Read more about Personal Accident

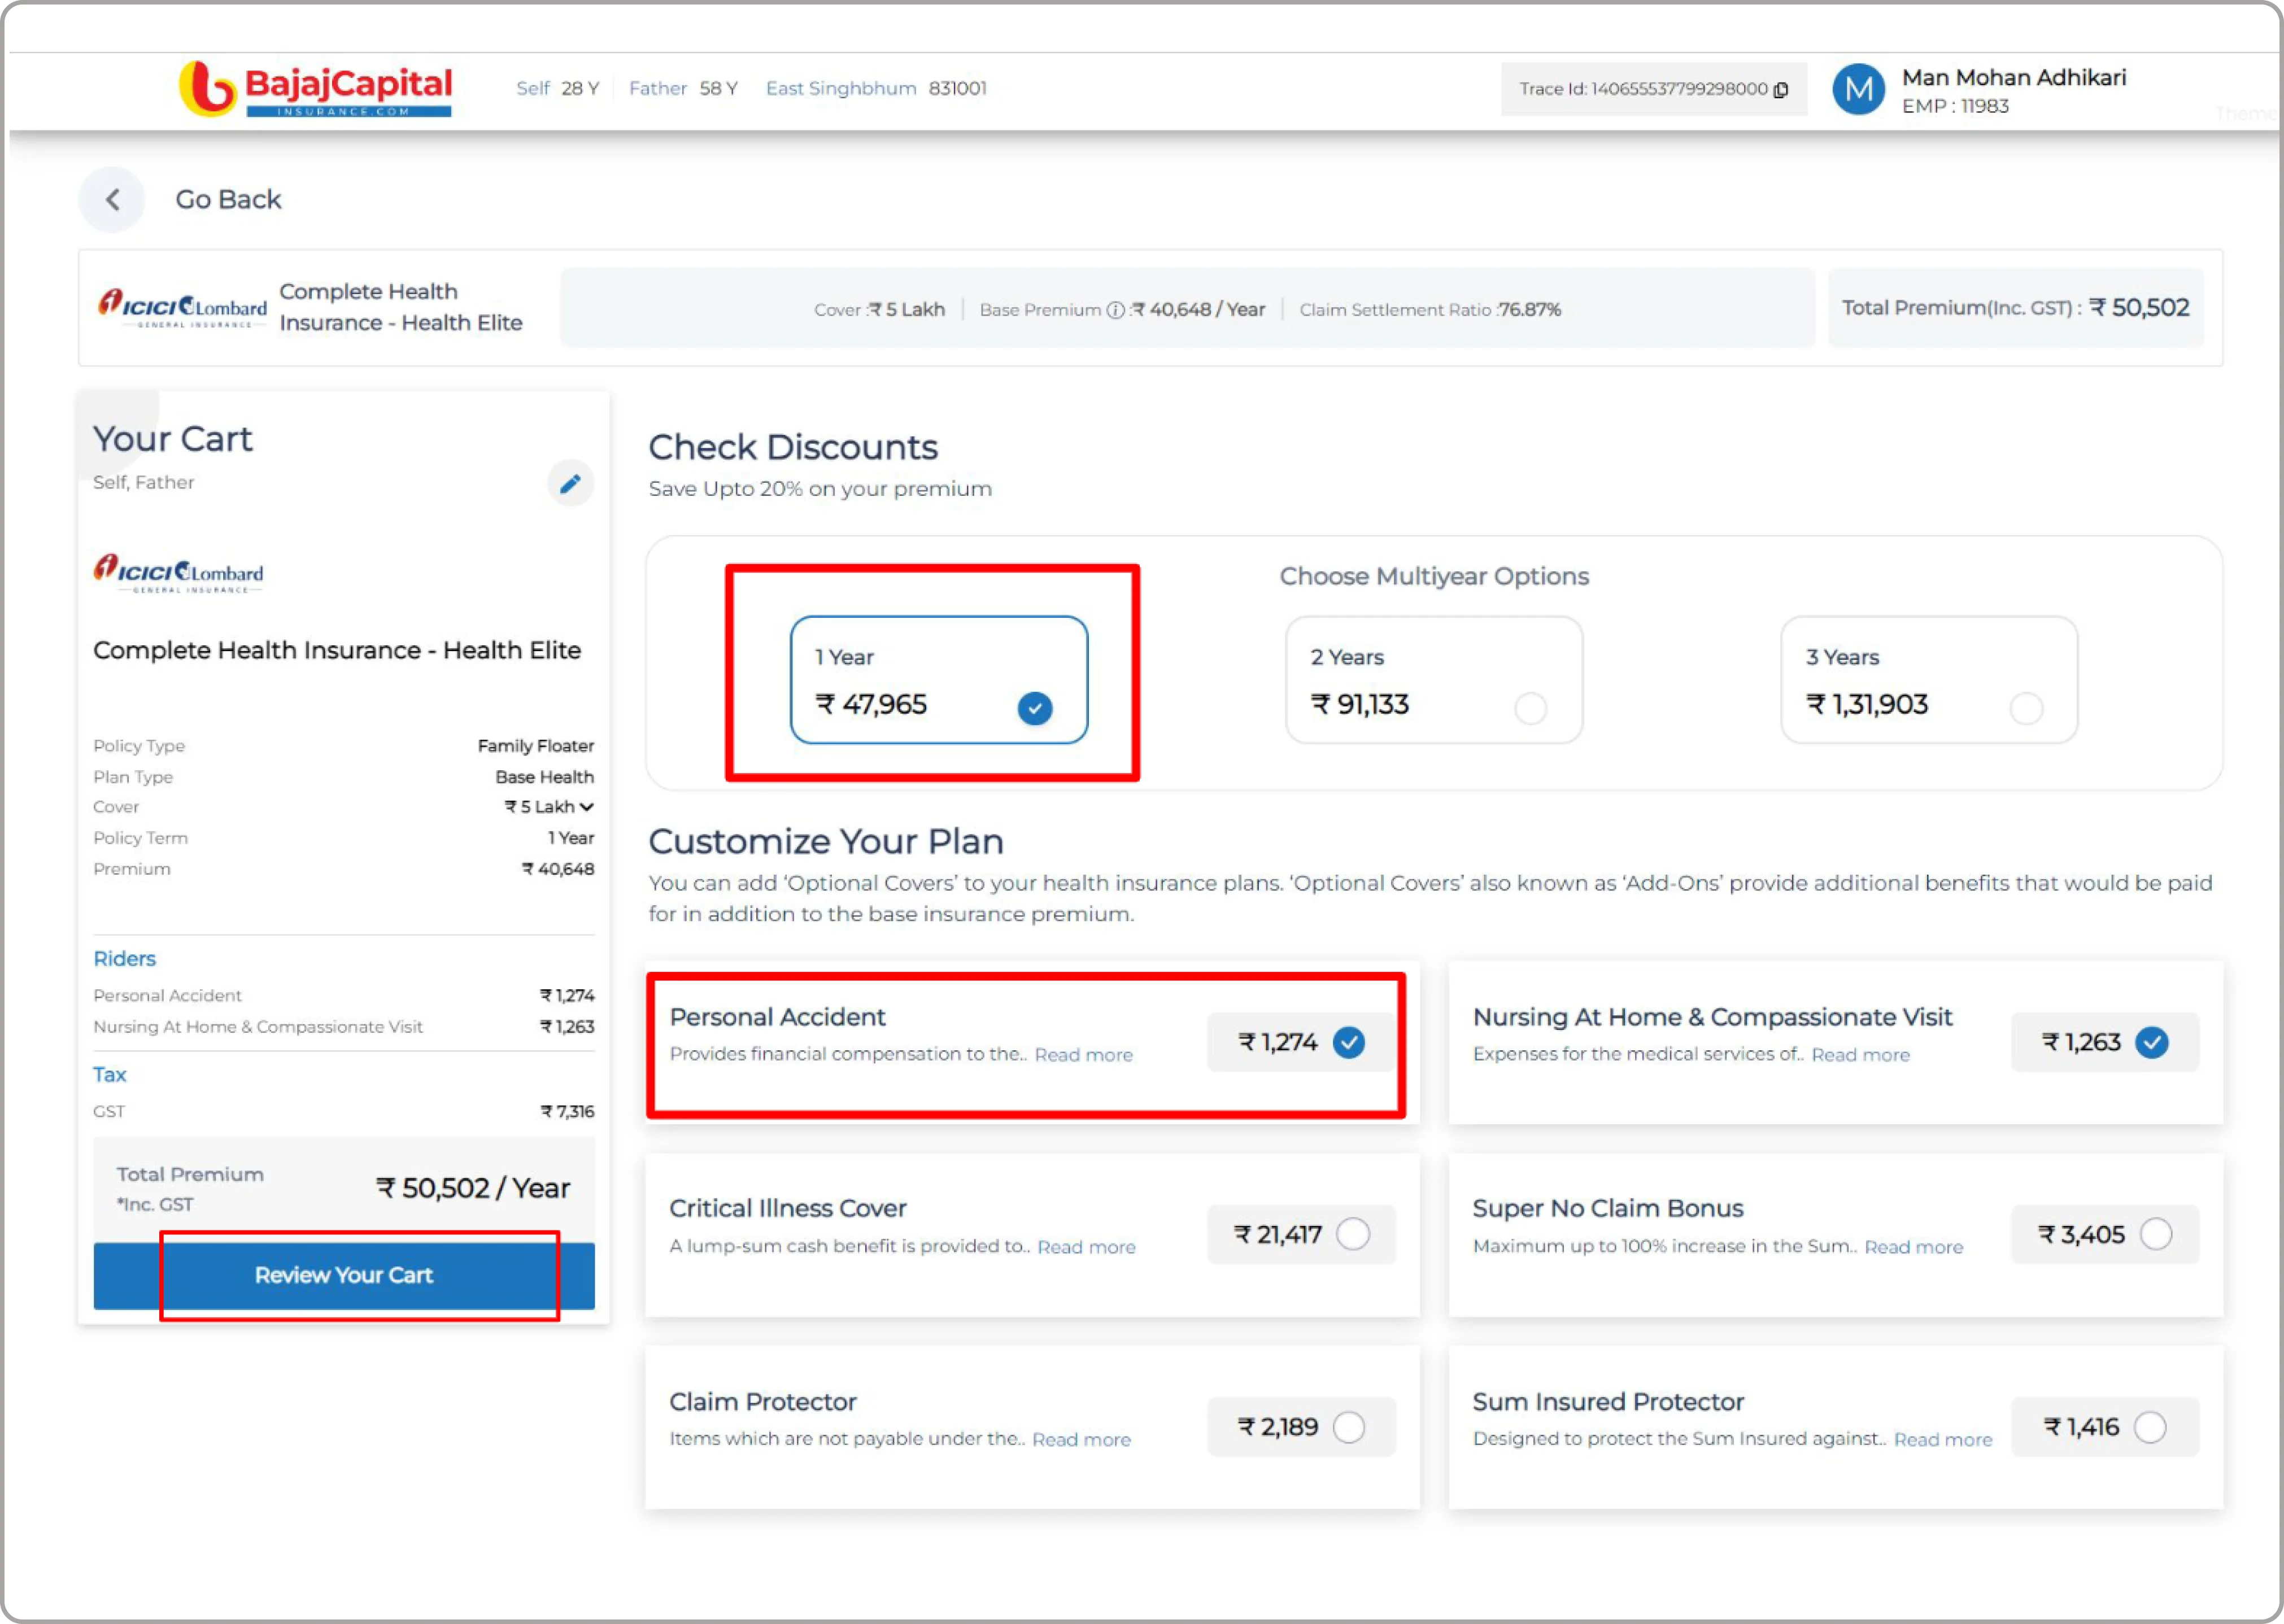[x=1083, y=1056]
